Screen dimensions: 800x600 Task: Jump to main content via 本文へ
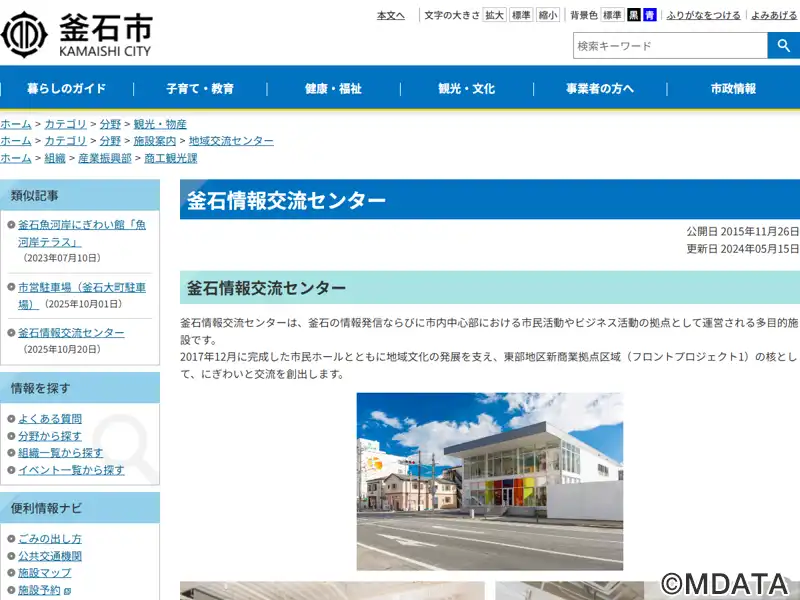coord(390,15)
